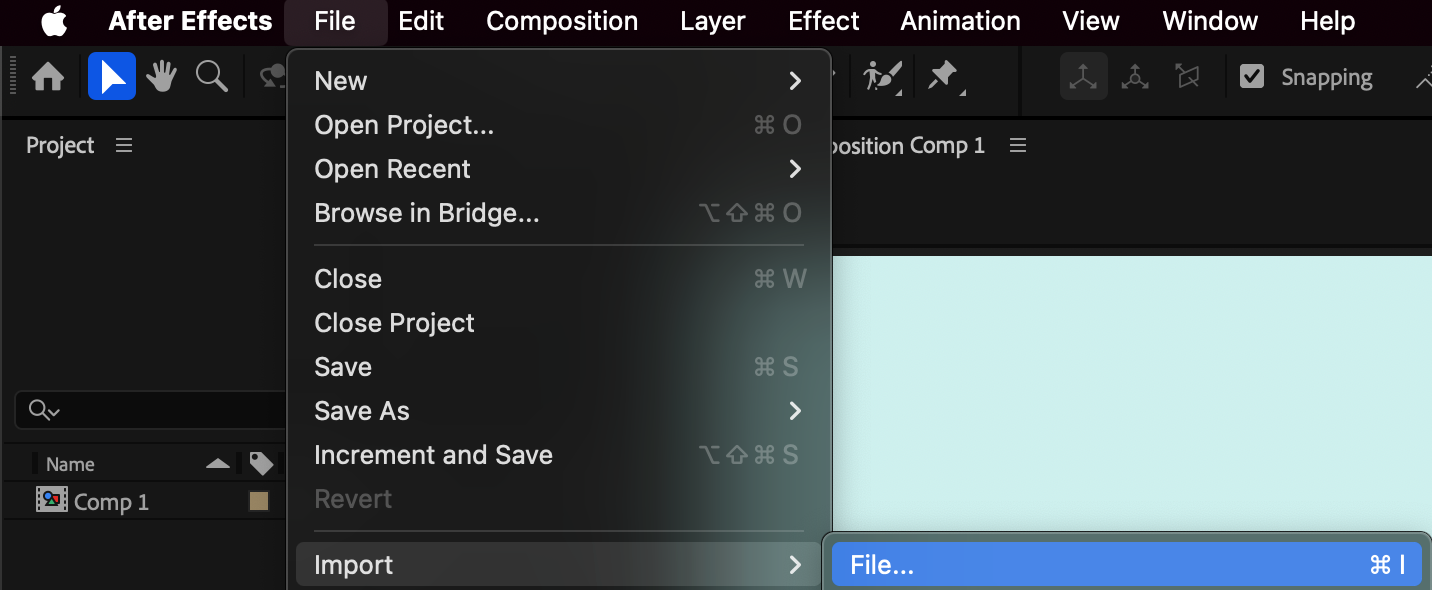1432x590 pixels.
Task: Select the Selection arrow tool
Action: pyautogui.click(x=112, y=77)
